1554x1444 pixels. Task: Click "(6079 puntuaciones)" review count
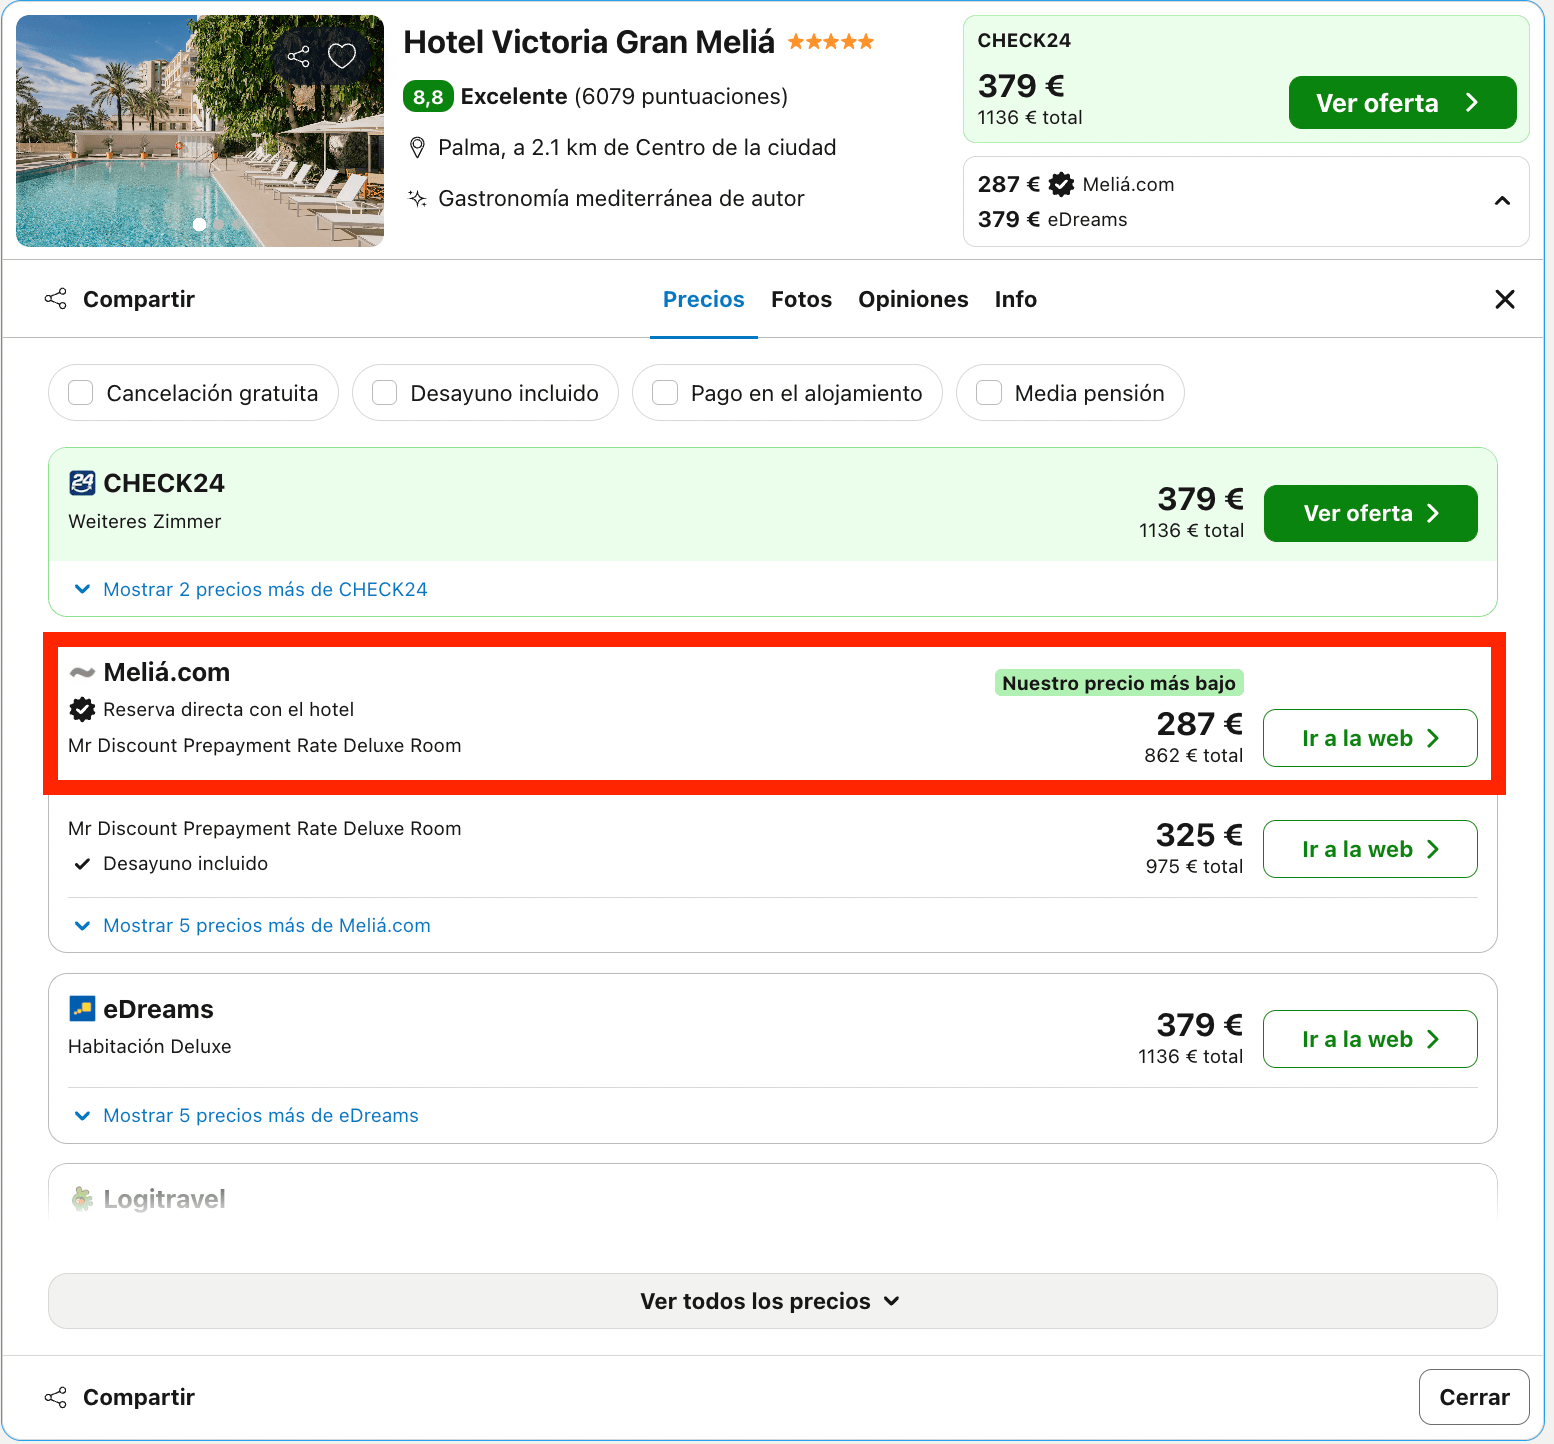pos(681,96)
